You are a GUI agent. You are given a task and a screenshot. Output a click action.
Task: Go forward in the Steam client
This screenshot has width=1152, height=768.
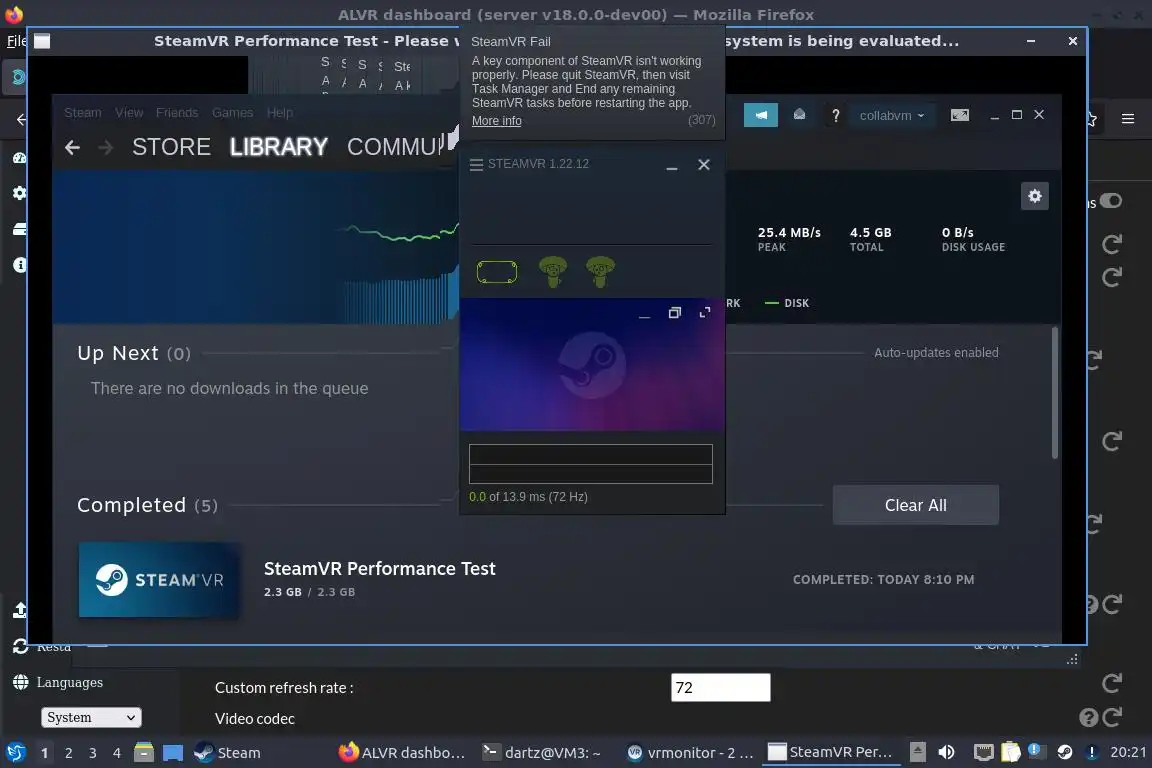click(106, 148)
